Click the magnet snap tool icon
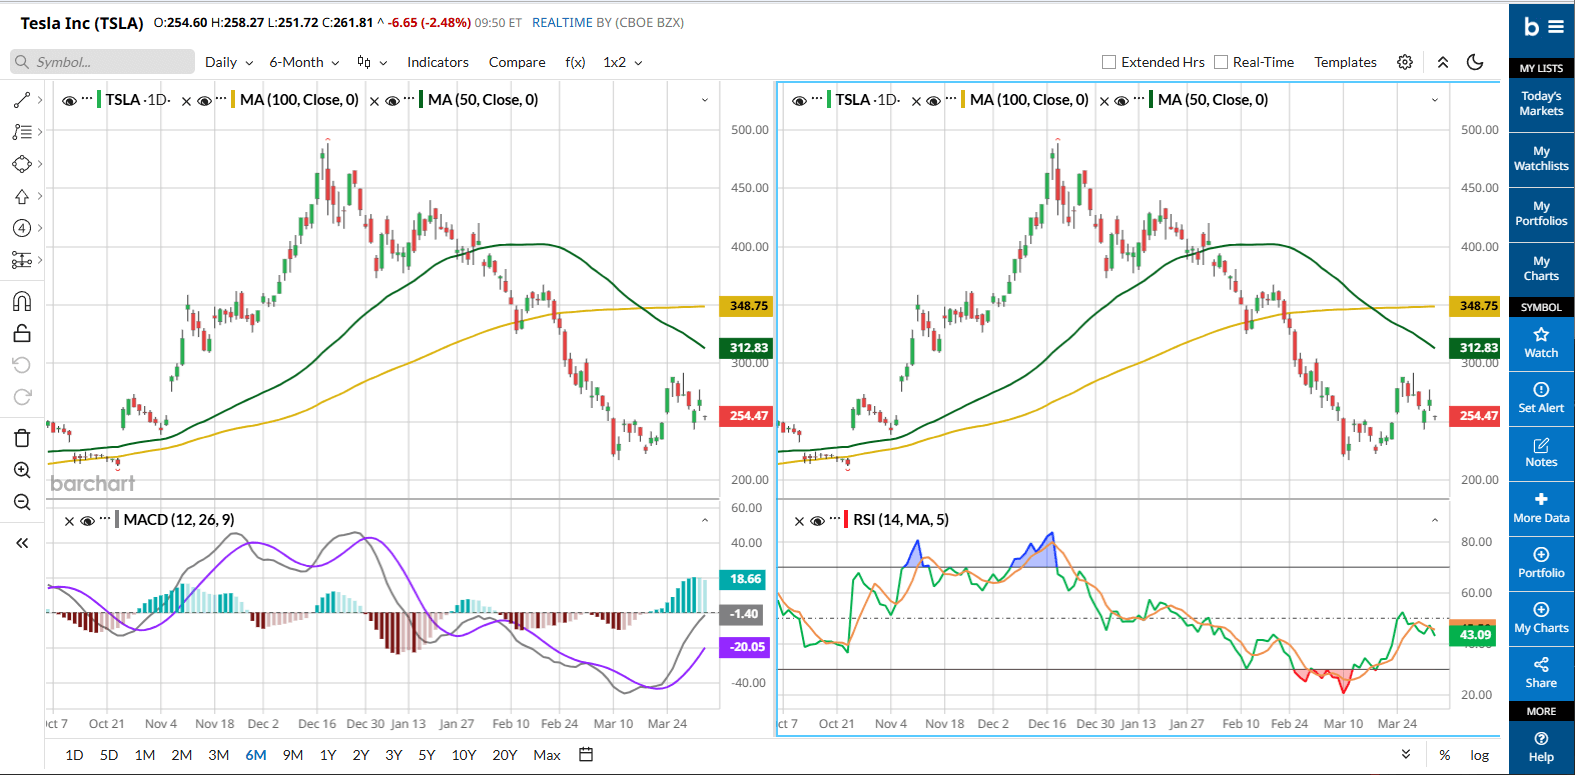Image resolution: width=1575 pixels, height=775 pixels. (21, 301)
